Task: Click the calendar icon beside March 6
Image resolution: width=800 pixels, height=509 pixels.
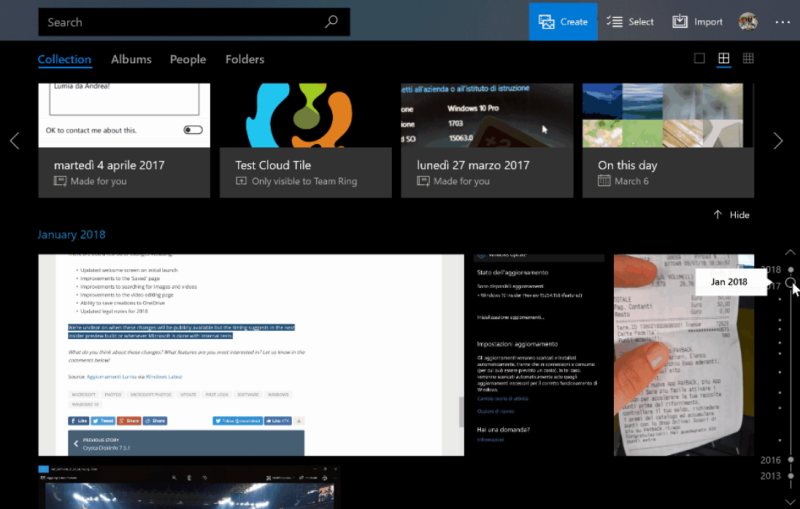Action: click(604, 181)
